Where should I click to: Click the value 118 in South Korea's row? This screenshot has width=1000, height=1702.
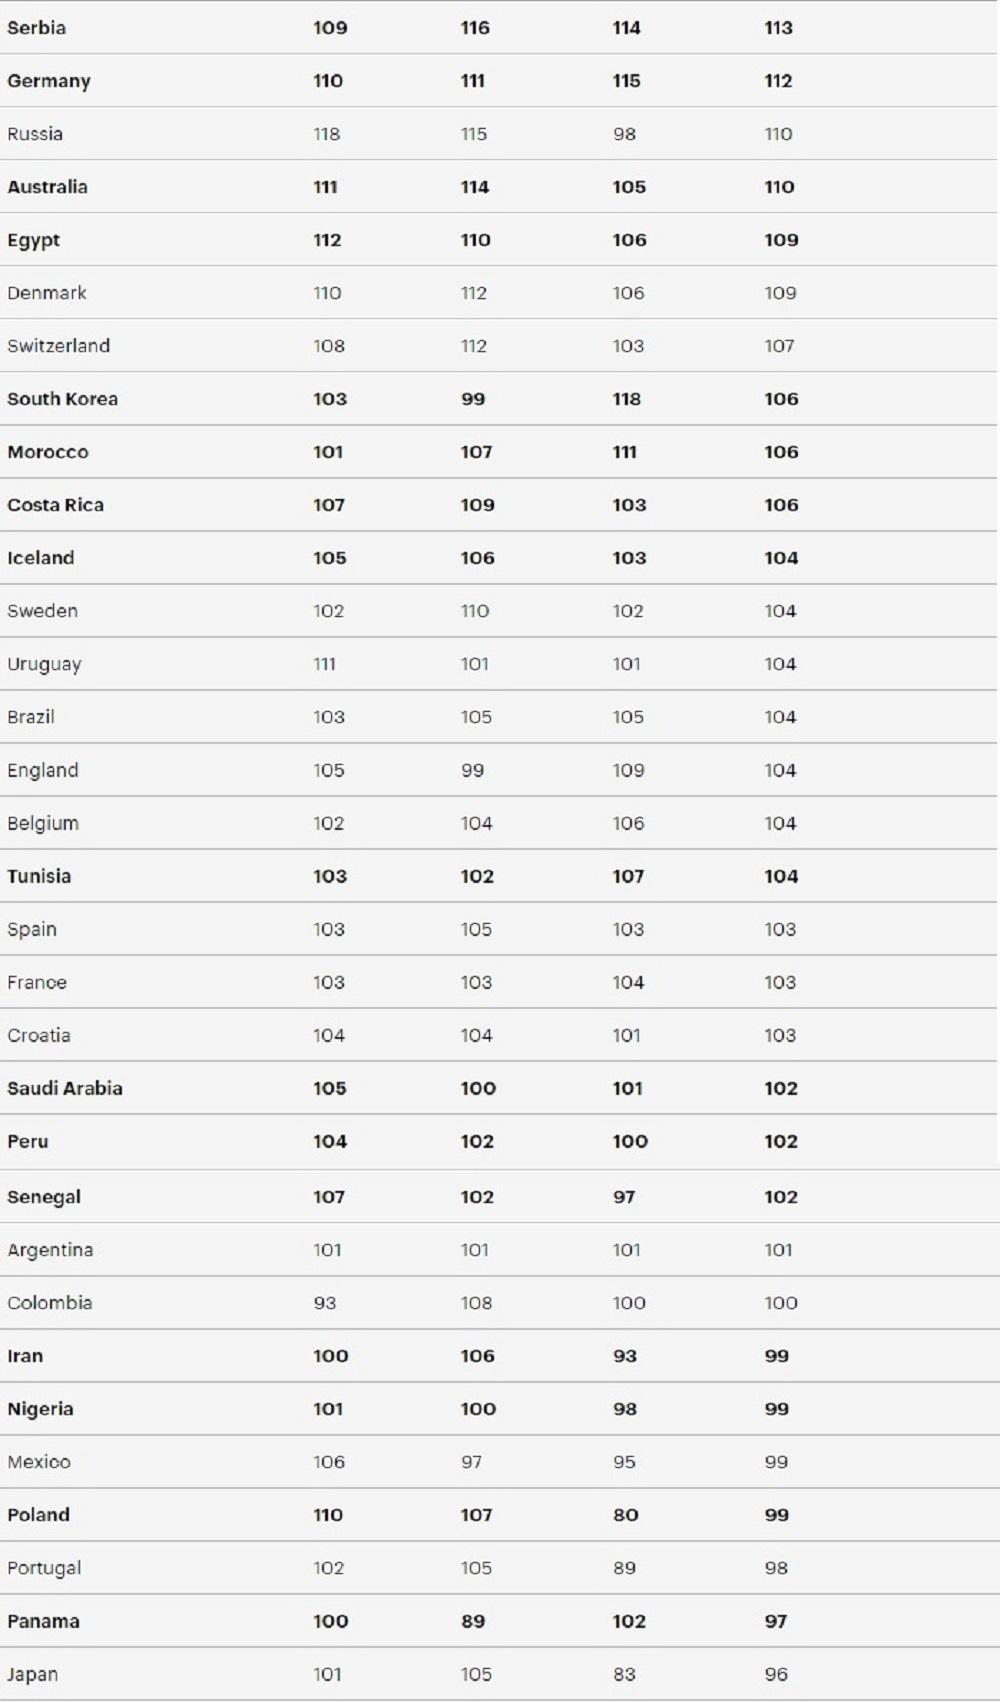(x=627, y=399)
